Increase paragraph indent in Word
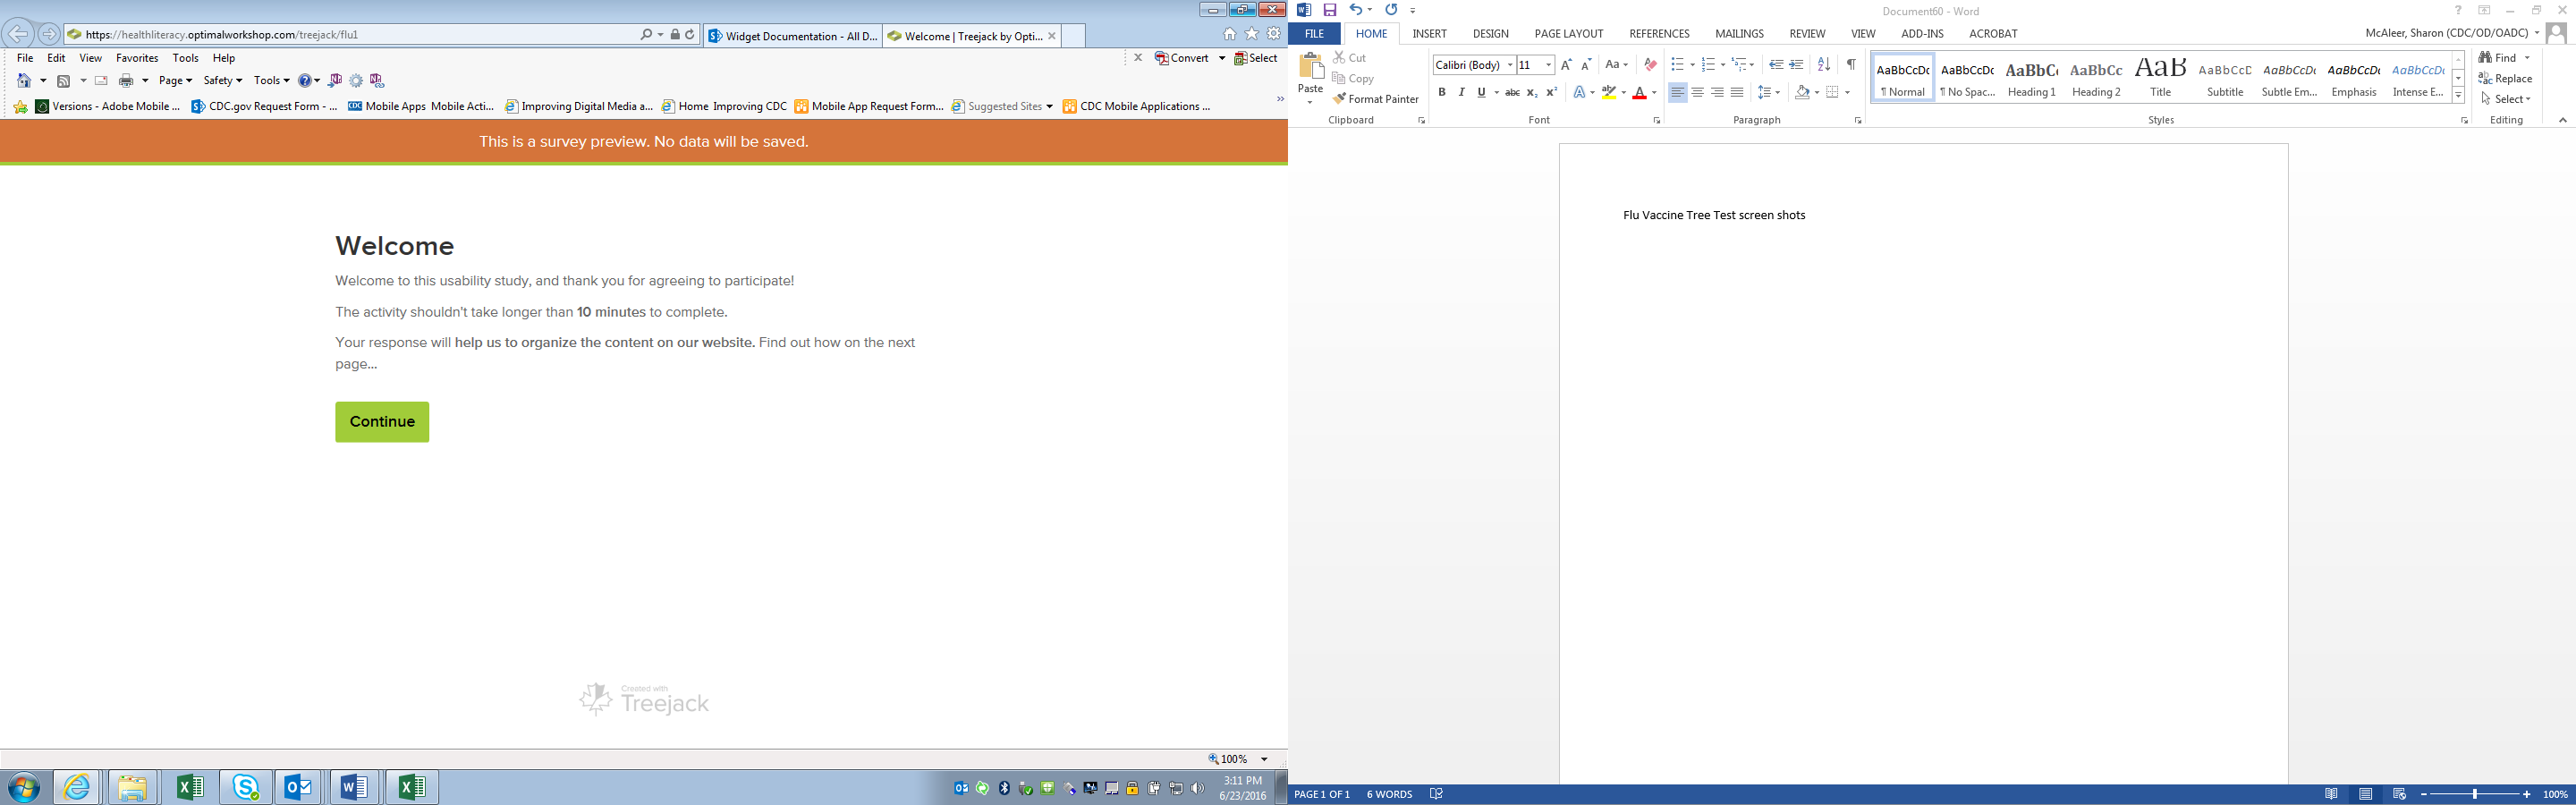The height and width of the screenshot is (805, 2576). (1797, 65)
